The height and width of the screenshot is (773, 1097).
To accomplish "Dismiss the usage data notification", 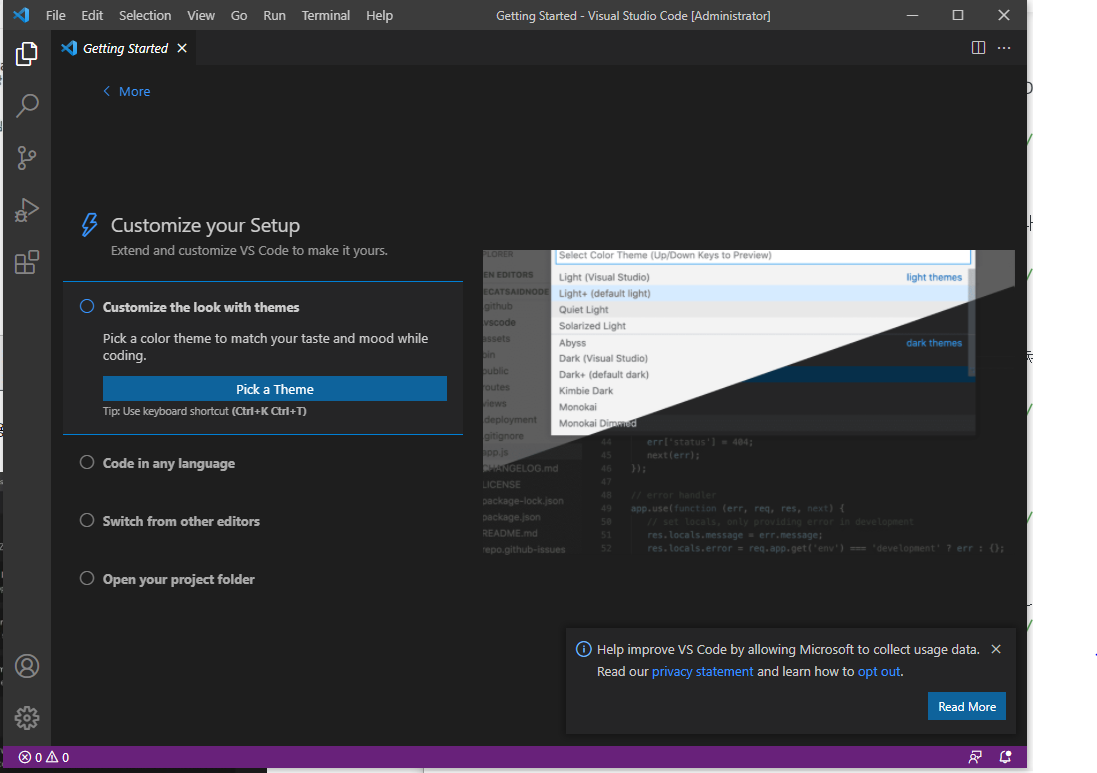I will click(x=996, y=649).
